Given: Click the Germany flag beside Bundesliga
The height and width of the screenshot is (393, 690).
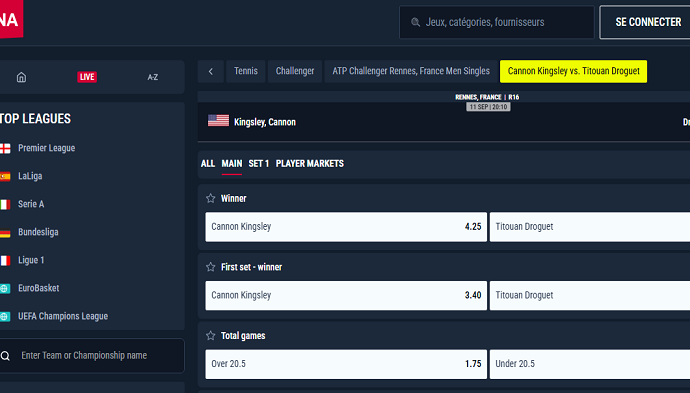Looking at the screenshot, I should [x=5, y=233].
